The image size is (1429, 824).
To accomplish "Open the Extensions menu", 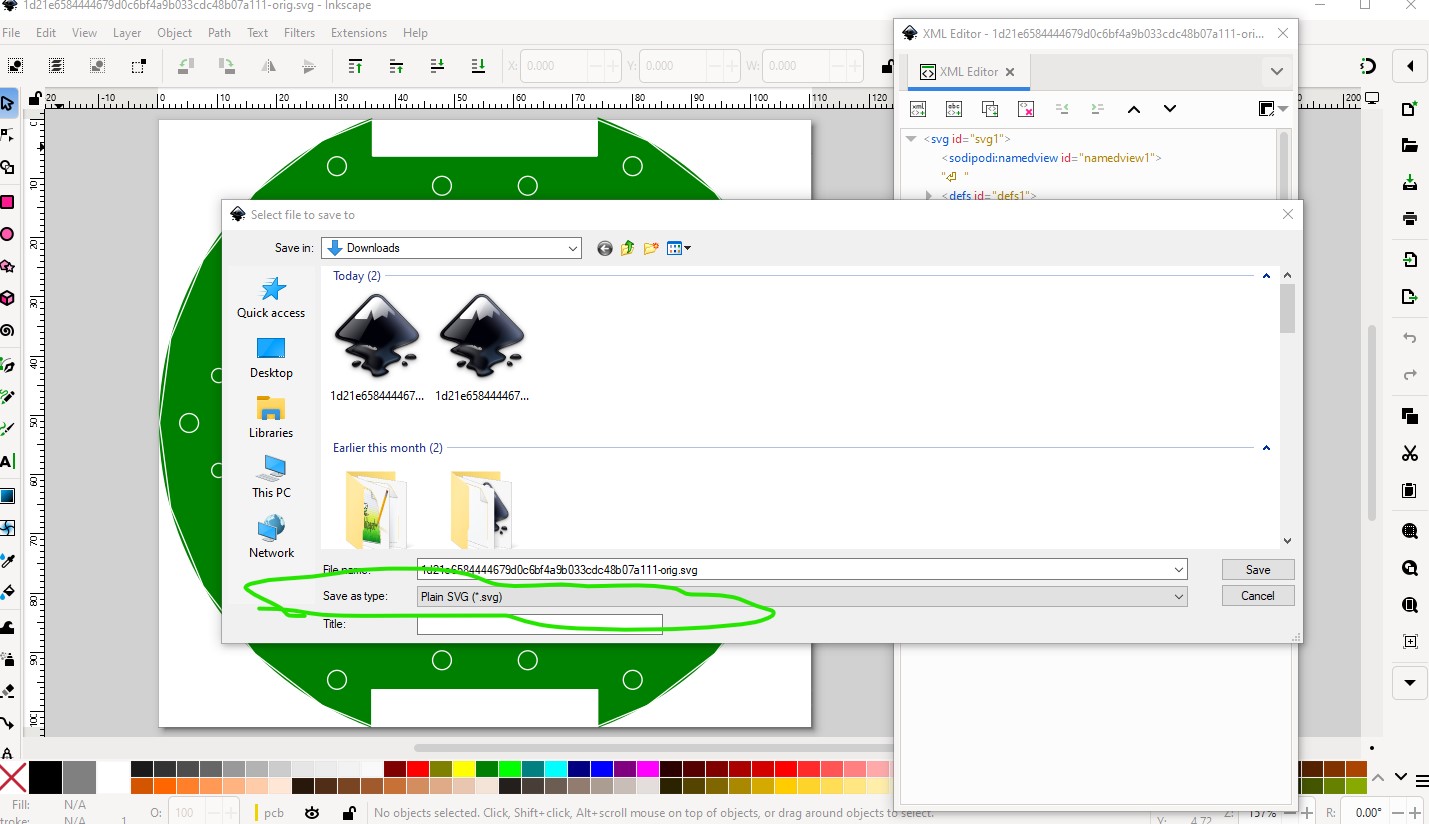I will click(359, 32).
